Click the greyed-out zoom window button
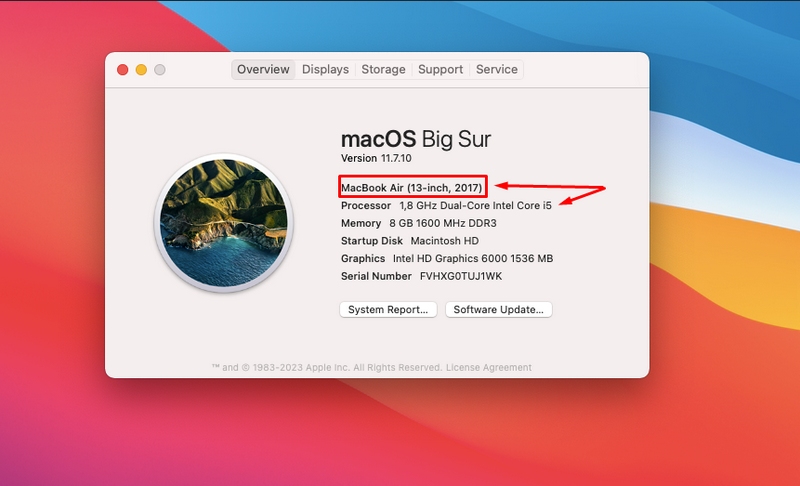 (x=159, y=70)
